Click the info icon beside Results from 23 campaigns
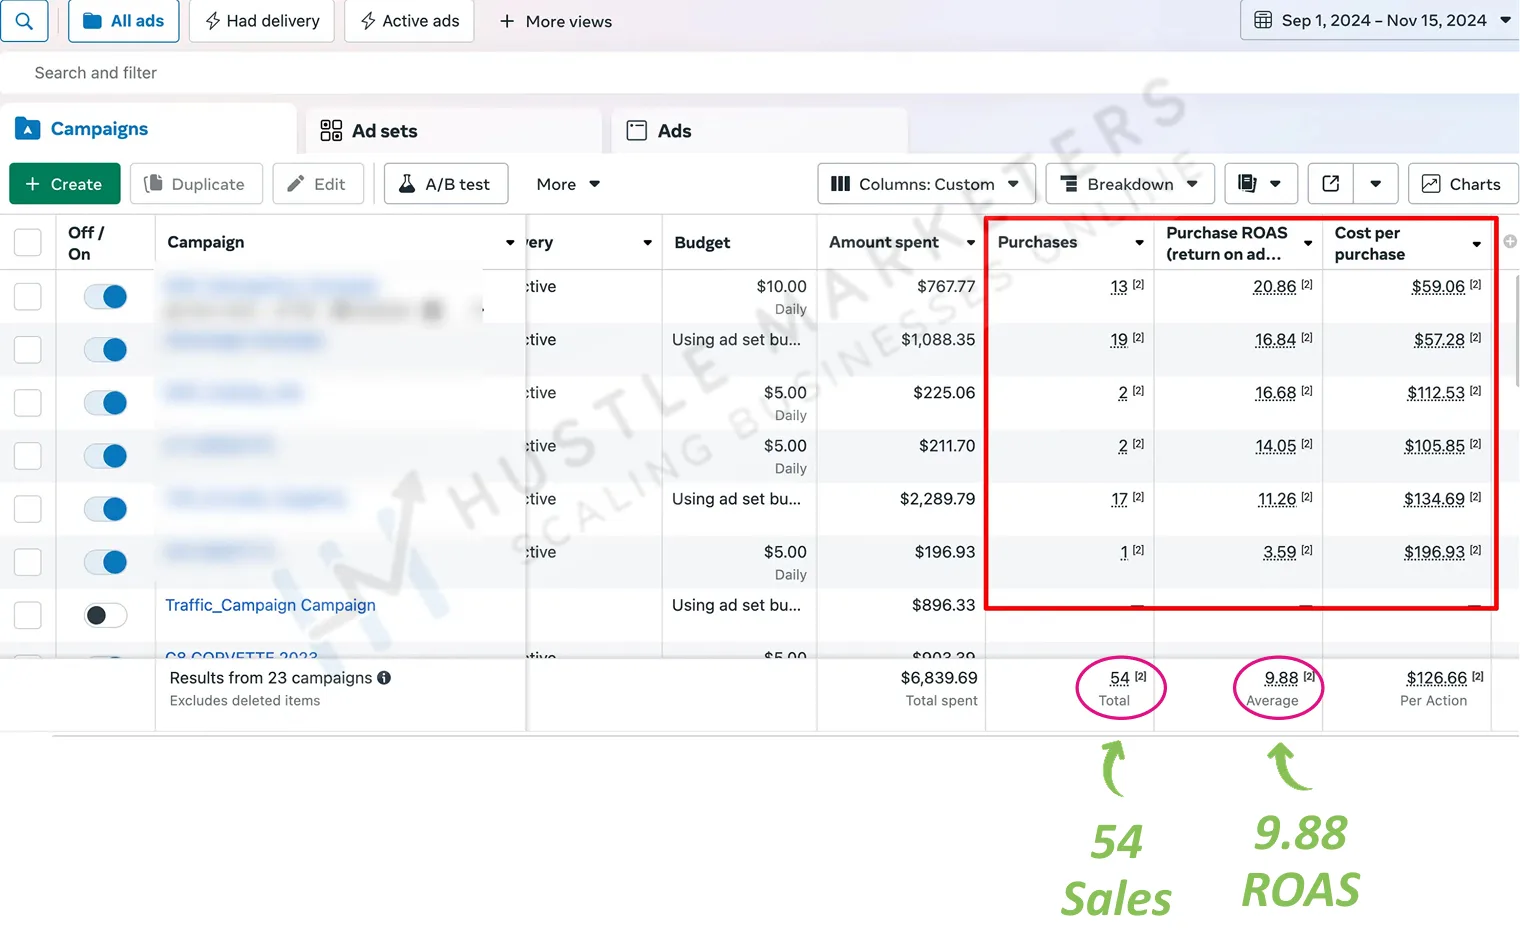The image size is (1520, 930). [x=384, y=678]
